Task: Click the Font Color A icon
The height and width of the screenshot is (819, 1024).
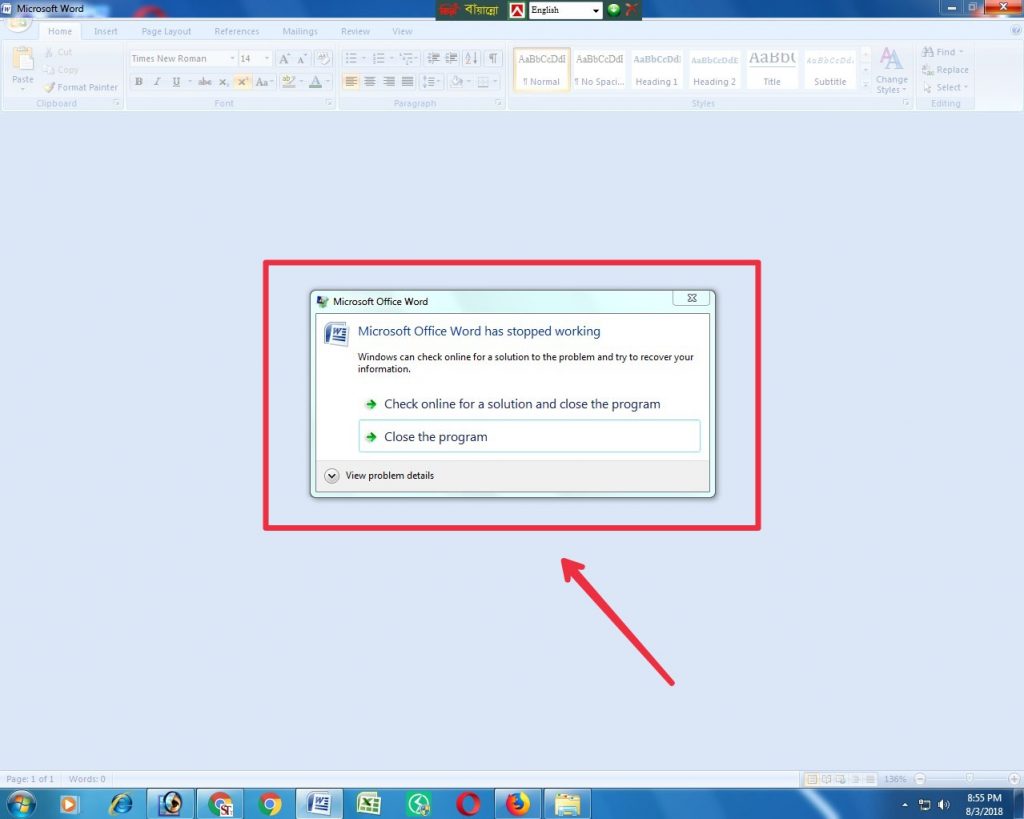Action: (315, 82)
